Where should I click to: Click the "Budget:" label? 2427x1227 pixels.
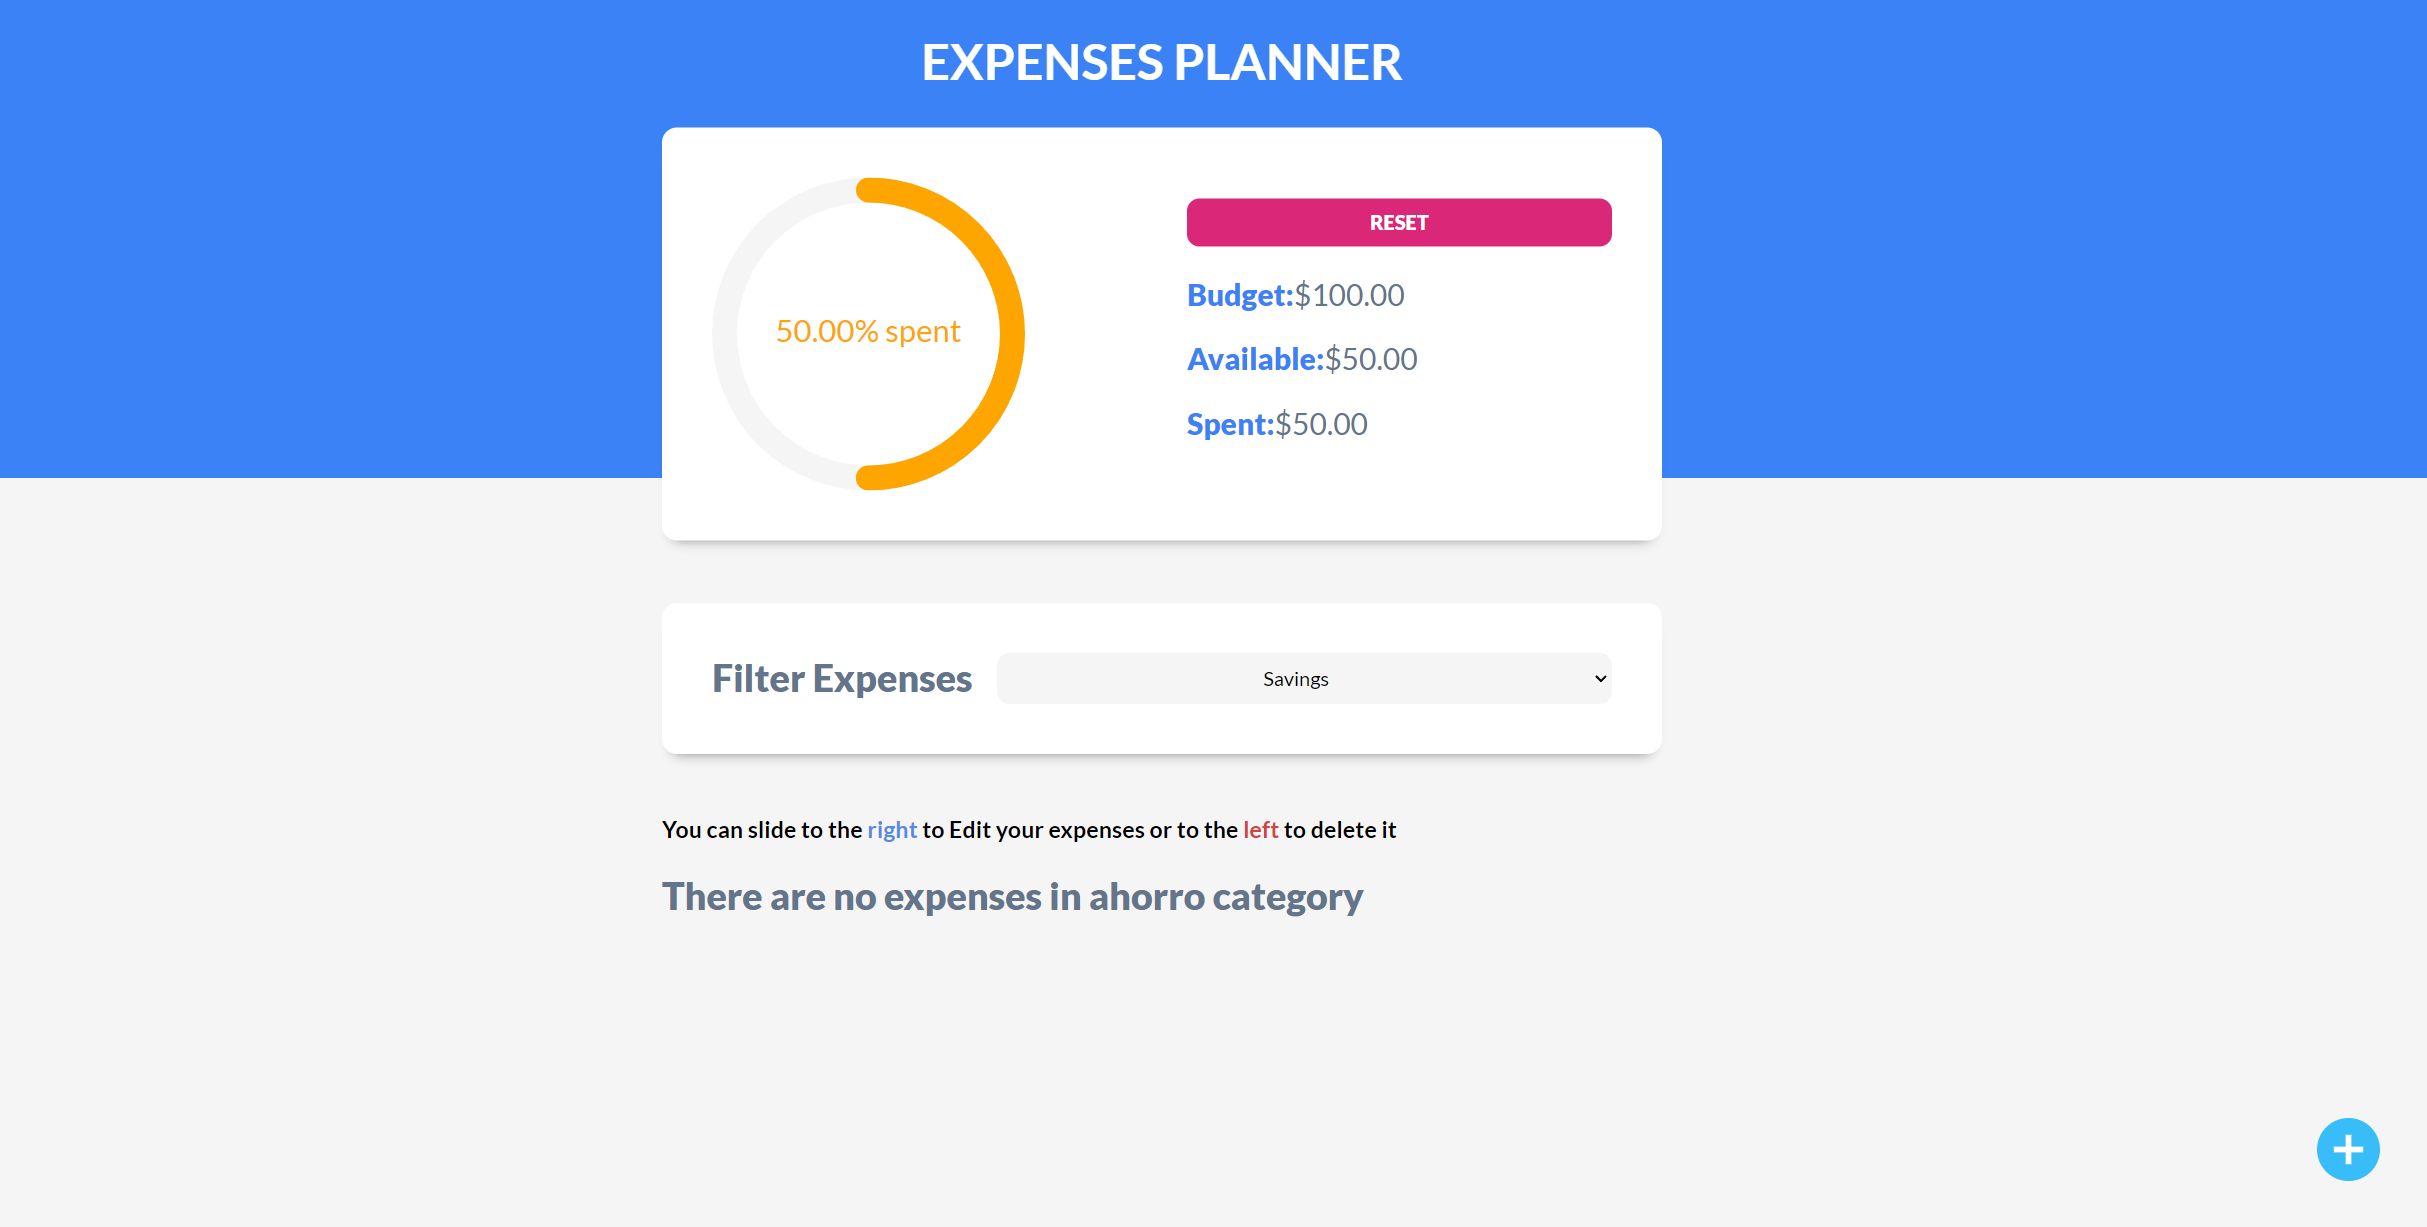coord(1239,295)
